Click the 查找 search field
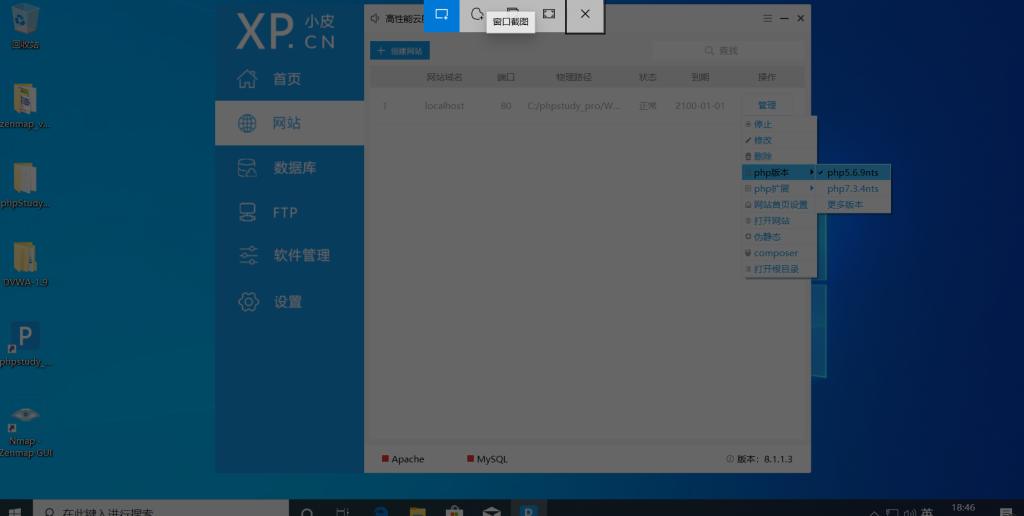This screenshot has height=516, width=1024. tap(750, 50)
